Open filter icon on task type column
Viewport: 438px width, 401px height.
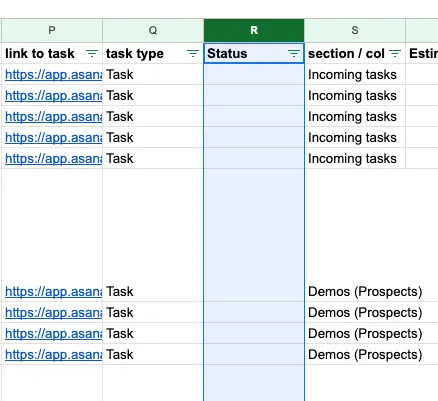[193, 53]
